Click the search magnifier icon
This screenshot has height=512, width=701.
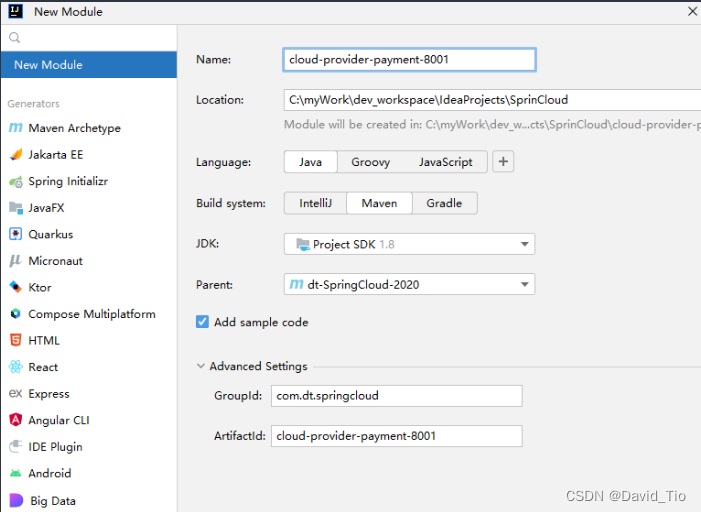[14, 38]
